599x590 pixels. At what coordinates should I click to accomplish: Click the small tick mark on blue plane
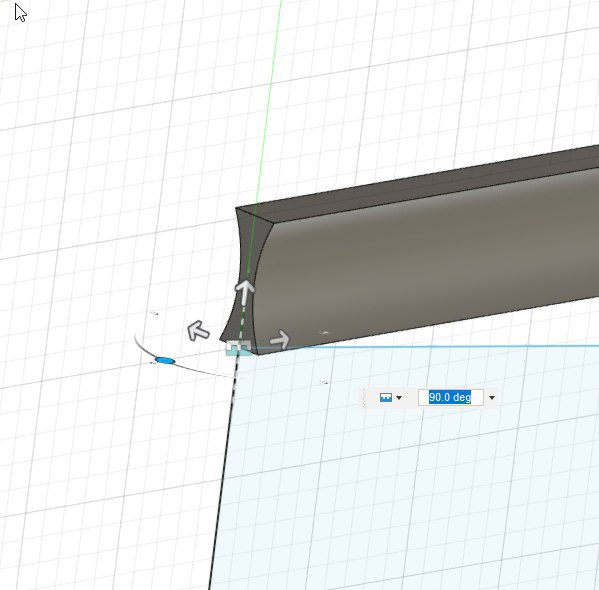pos(323,382)
